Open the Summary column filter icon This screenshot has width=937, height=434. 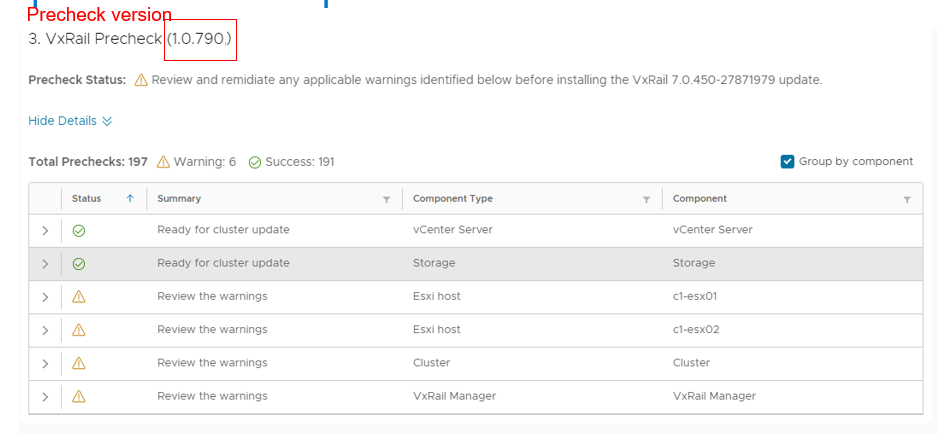click(387, 200)
